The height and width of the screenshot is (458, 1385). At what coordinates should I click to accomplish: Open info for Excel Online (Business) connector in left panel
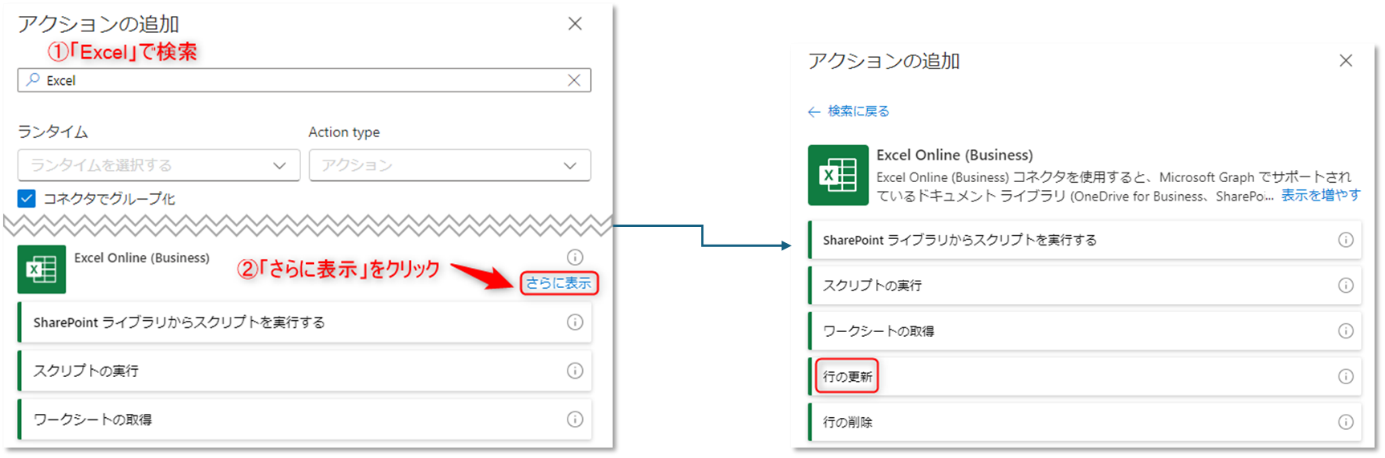click(x=575, y=257)
